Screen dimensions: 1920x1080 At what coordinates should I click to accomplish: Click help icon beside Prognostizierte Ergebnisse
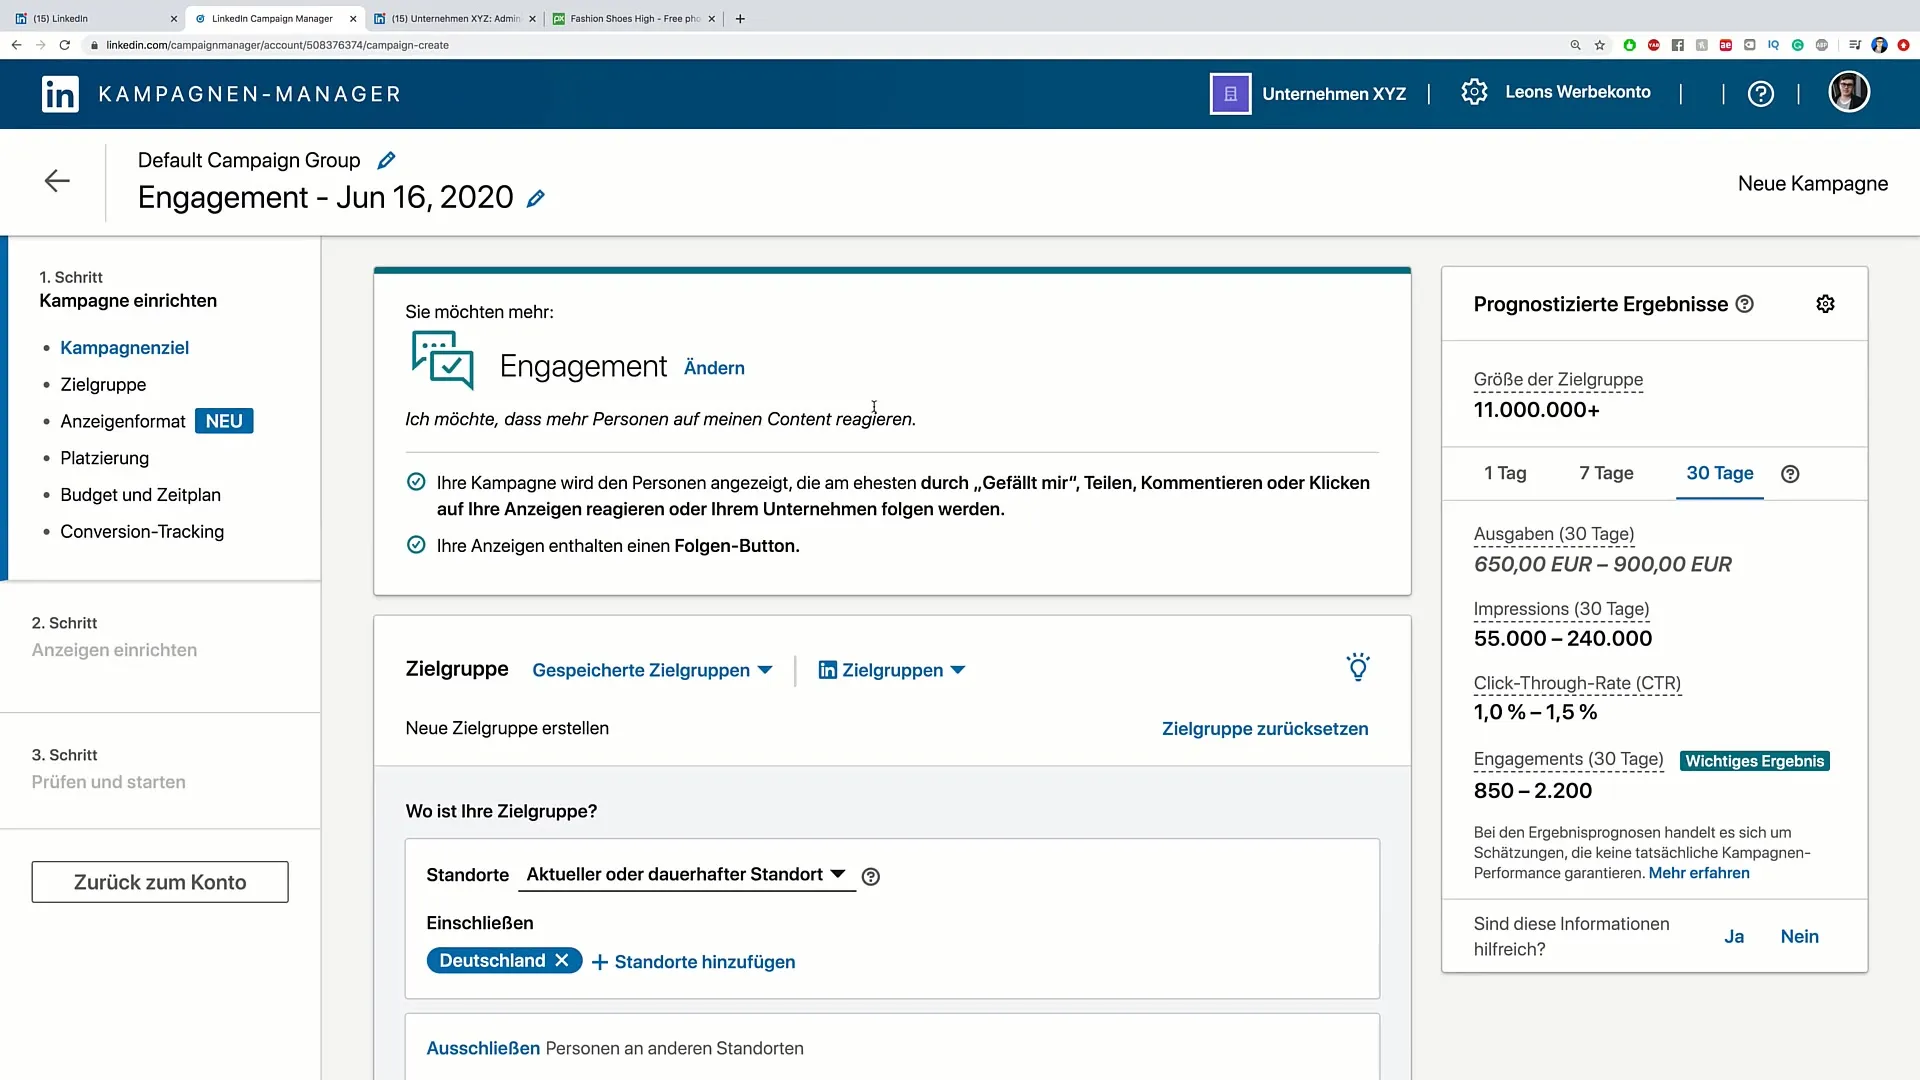click(1745, 304)
